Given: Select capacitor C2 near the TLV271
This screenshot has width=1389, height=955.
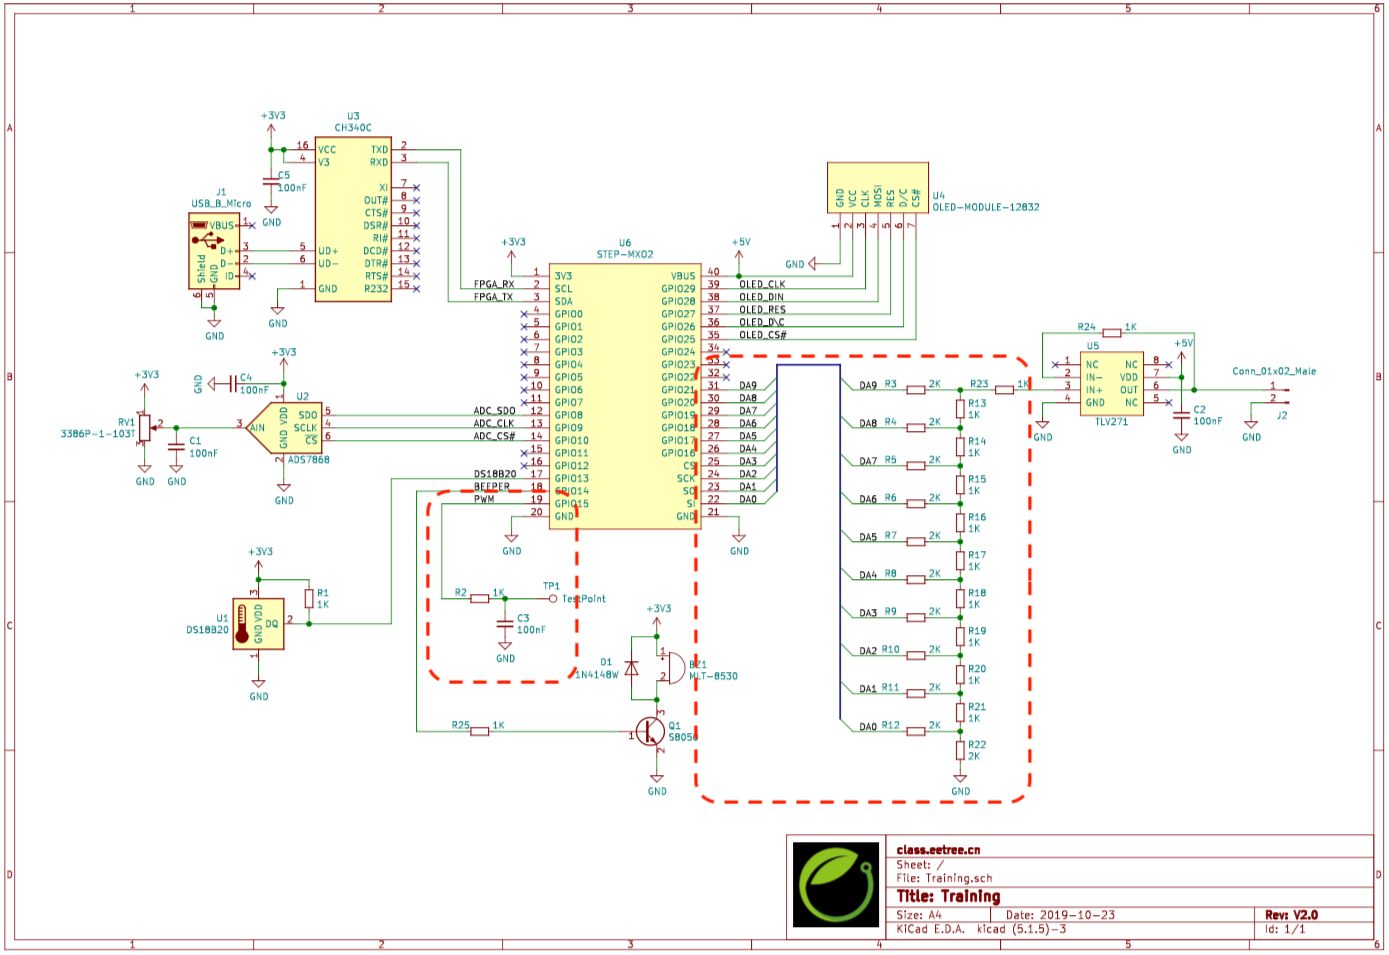Looking at the screenshot, I should 1181,416.
